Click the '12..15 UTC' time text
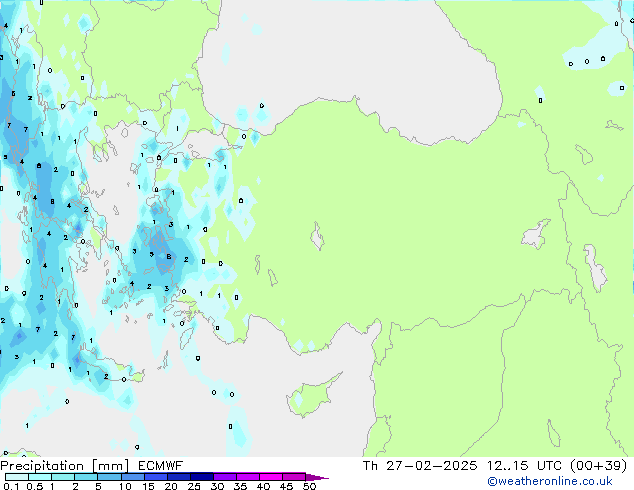634x490 pixels. pos(524,466)
